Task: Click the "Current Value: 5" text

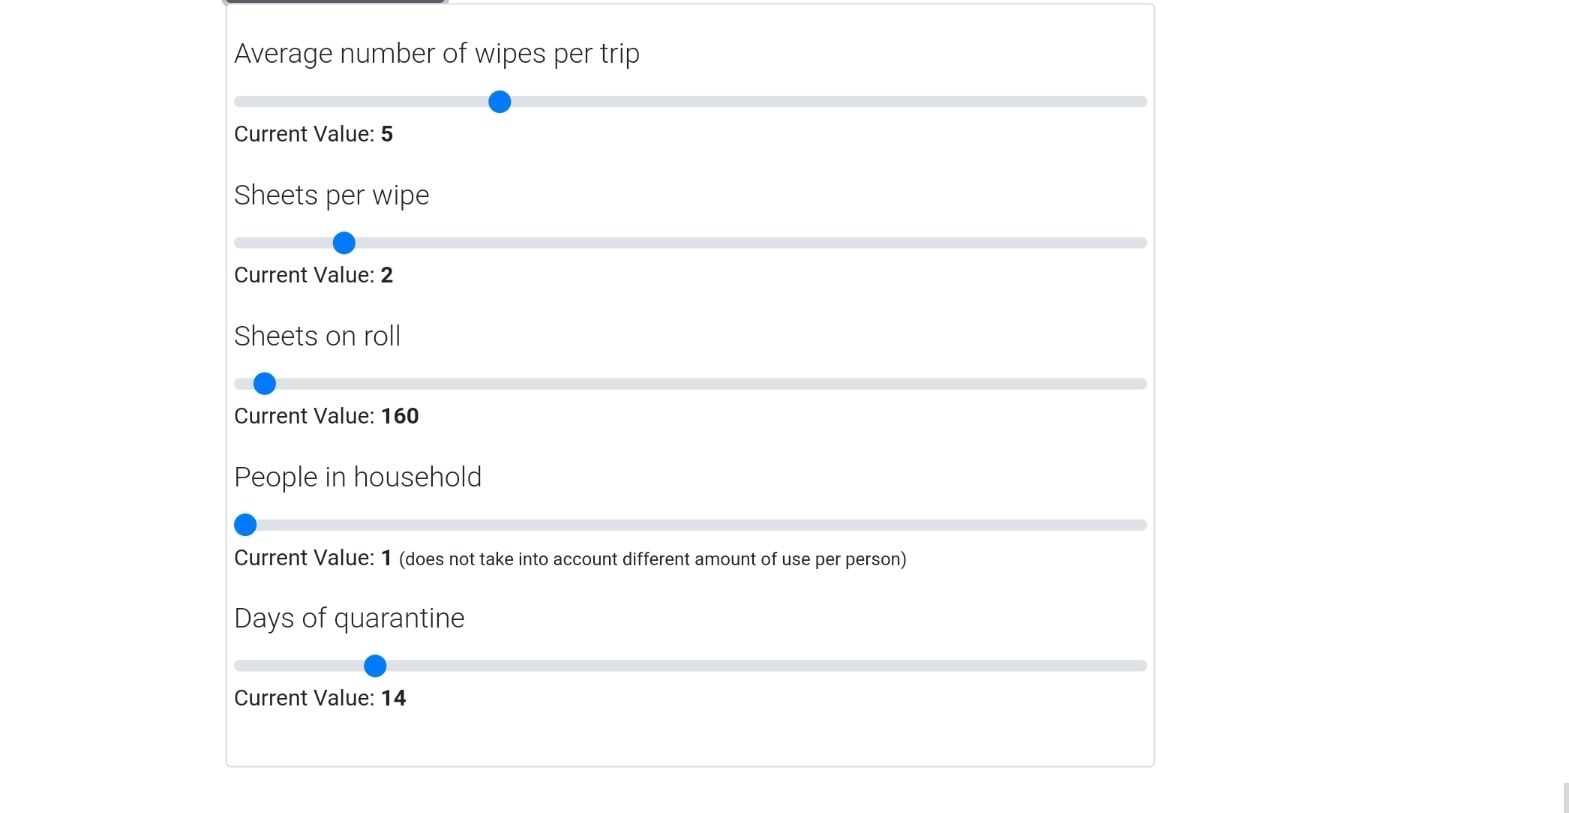Action: click(313, 134)
